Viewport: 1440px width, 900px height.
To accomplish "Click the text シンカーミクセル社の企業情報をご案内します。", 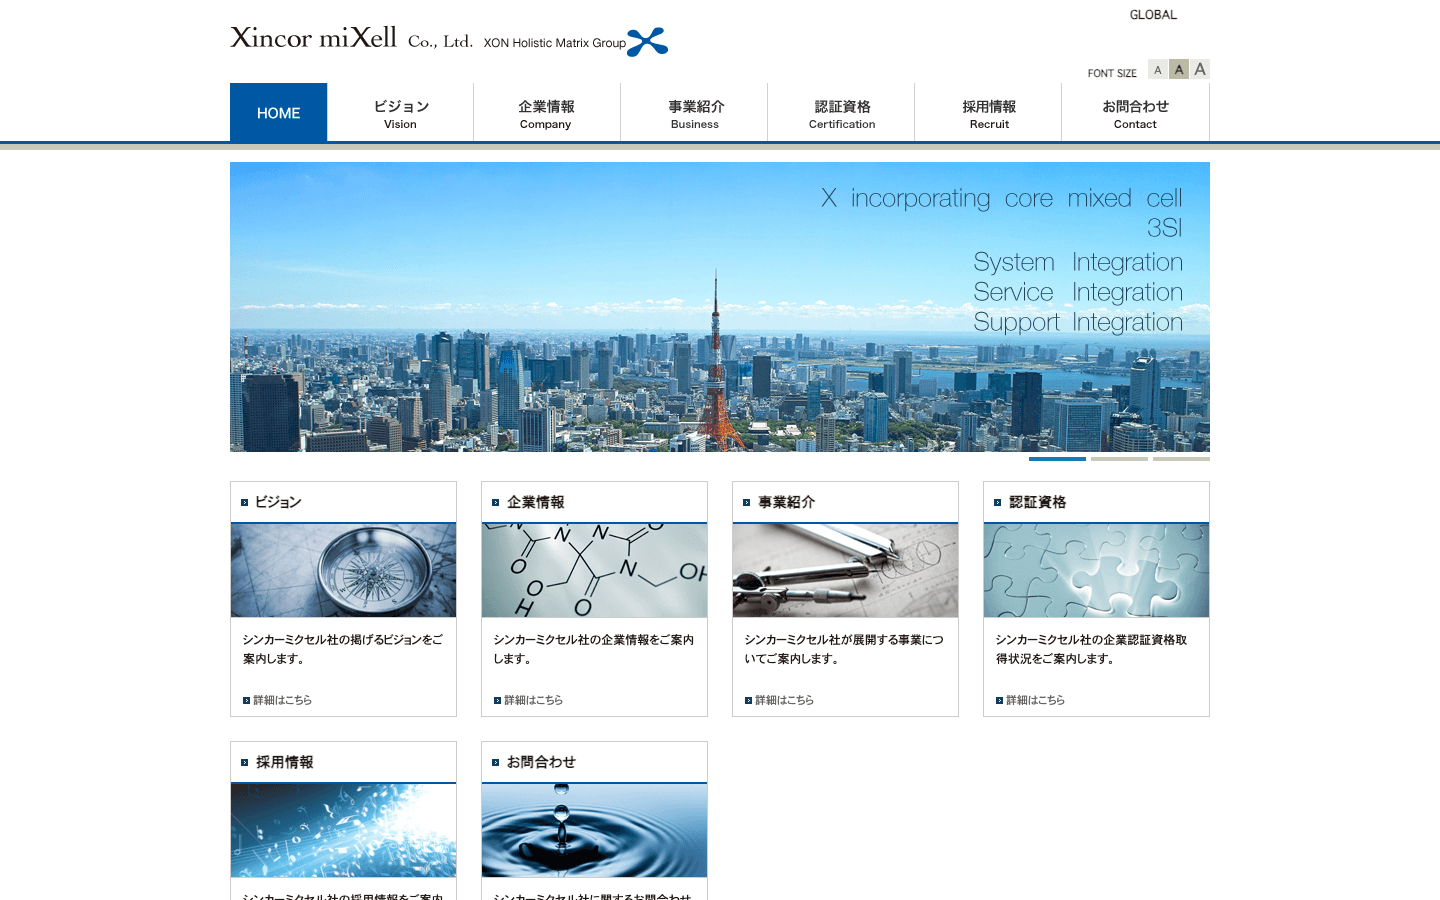I will [x=594, y=649].
